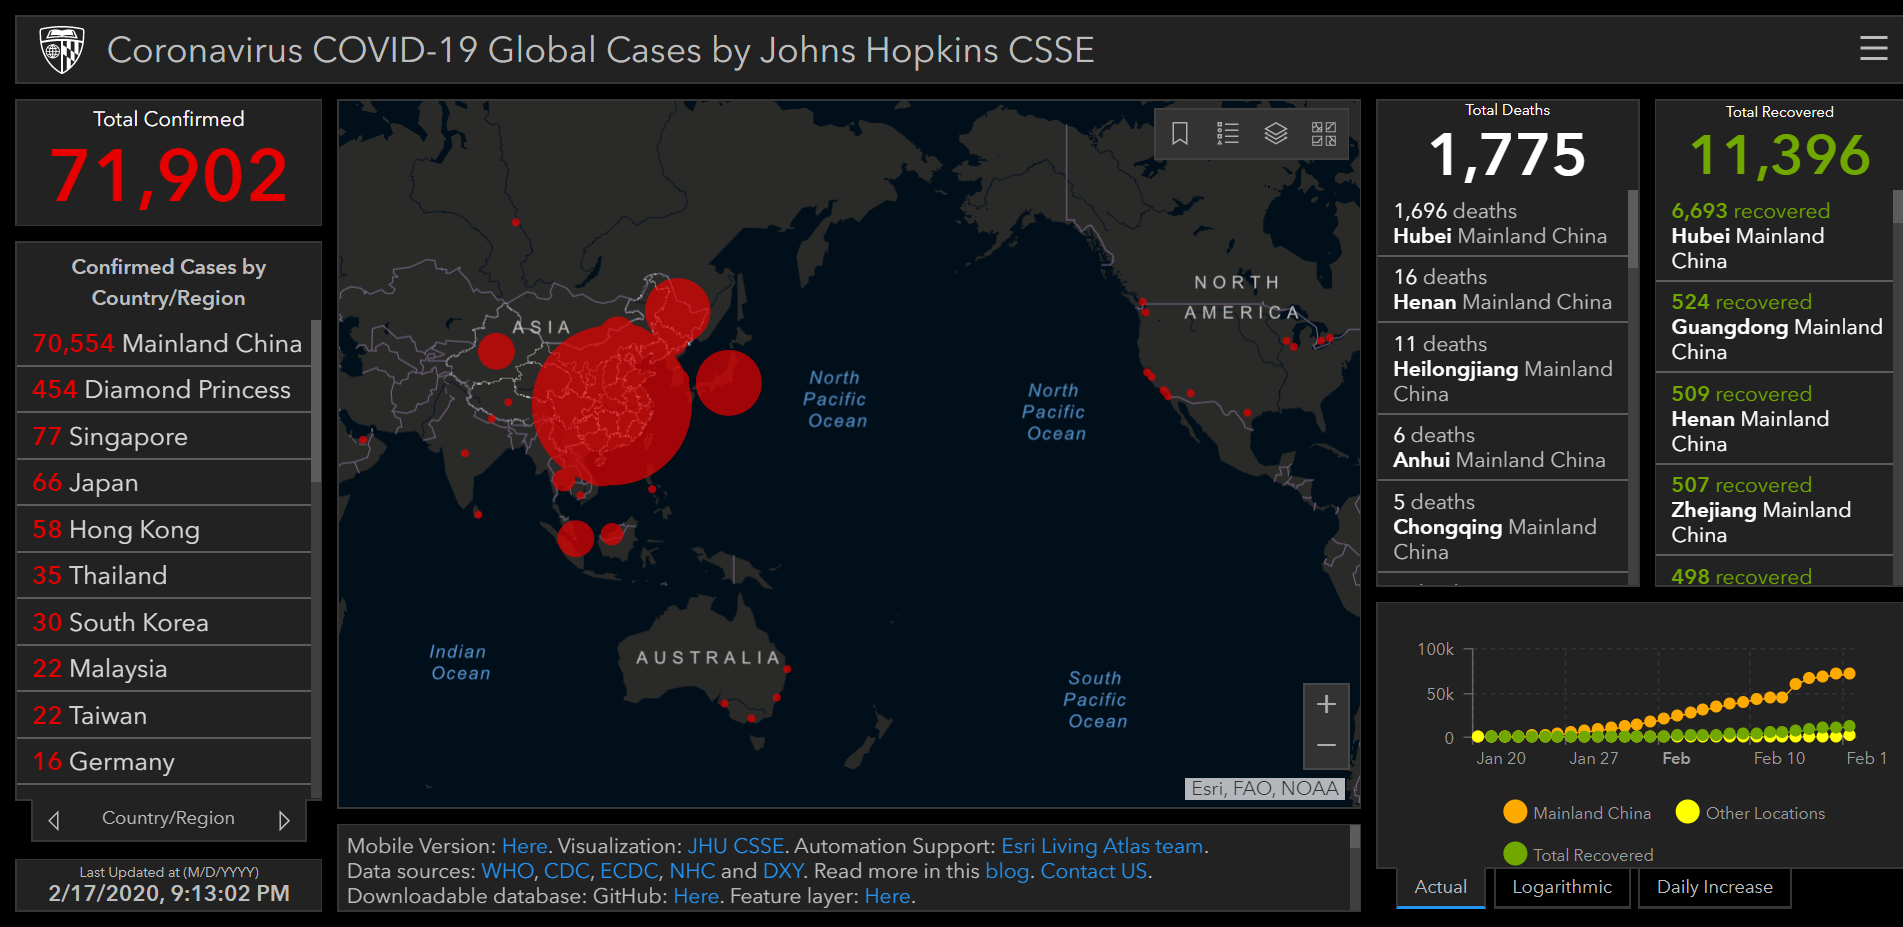Open the GitHub database Here link
1903x927 pixels.
pos(696,896)
